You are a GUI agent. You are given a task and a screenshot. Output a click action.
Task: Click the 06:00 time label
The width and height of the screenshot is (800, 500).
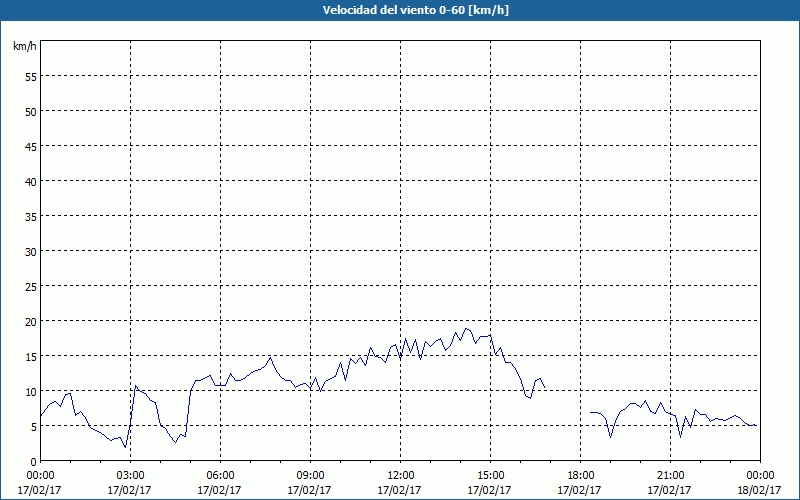(220, 476)
